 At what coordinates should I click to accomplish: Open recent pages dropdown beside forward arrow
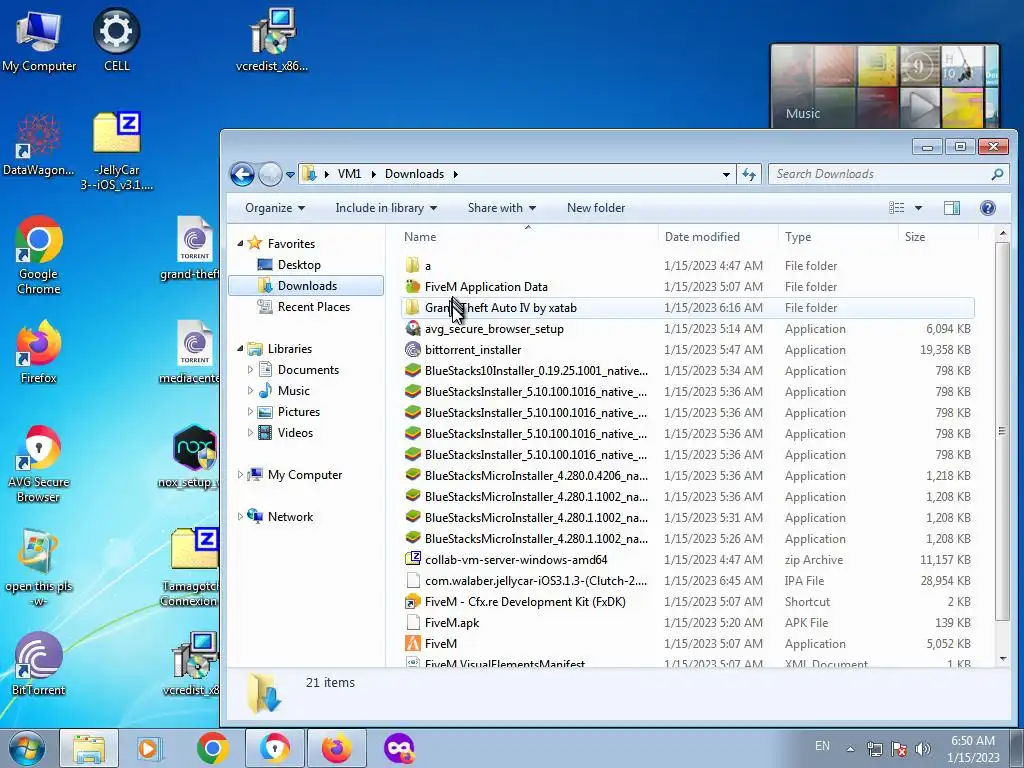click(x=290, y=174)
